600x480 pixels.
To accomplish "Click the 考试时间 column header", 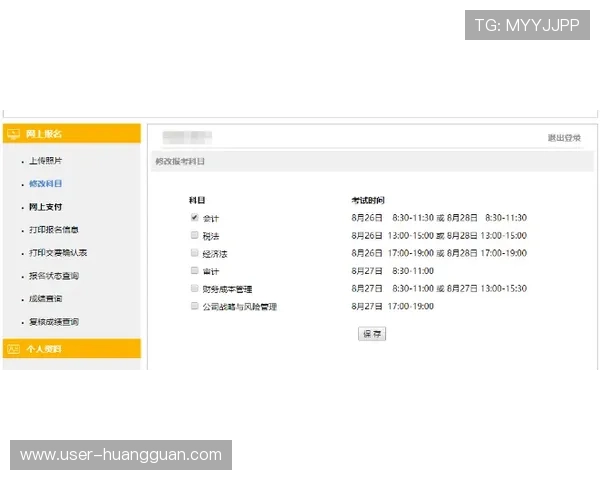I will (368, 200).
